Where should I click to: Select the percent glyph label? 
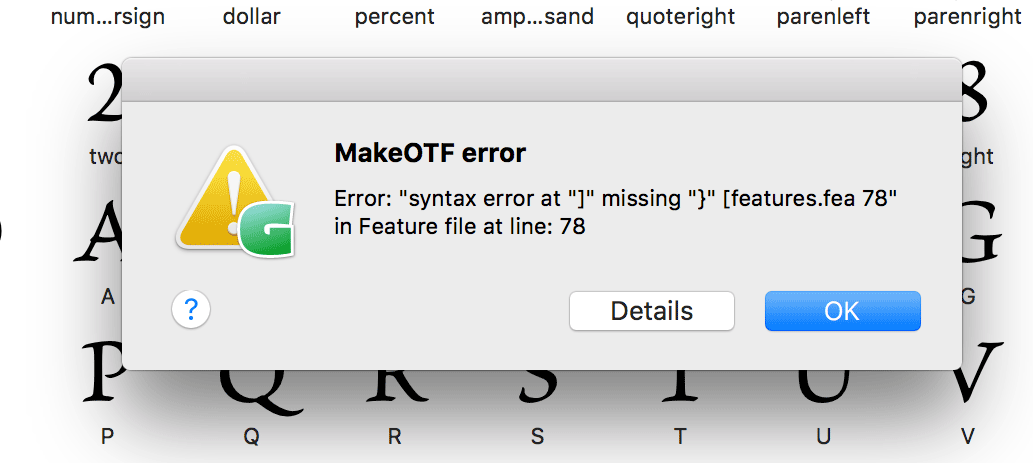[395, 16]
